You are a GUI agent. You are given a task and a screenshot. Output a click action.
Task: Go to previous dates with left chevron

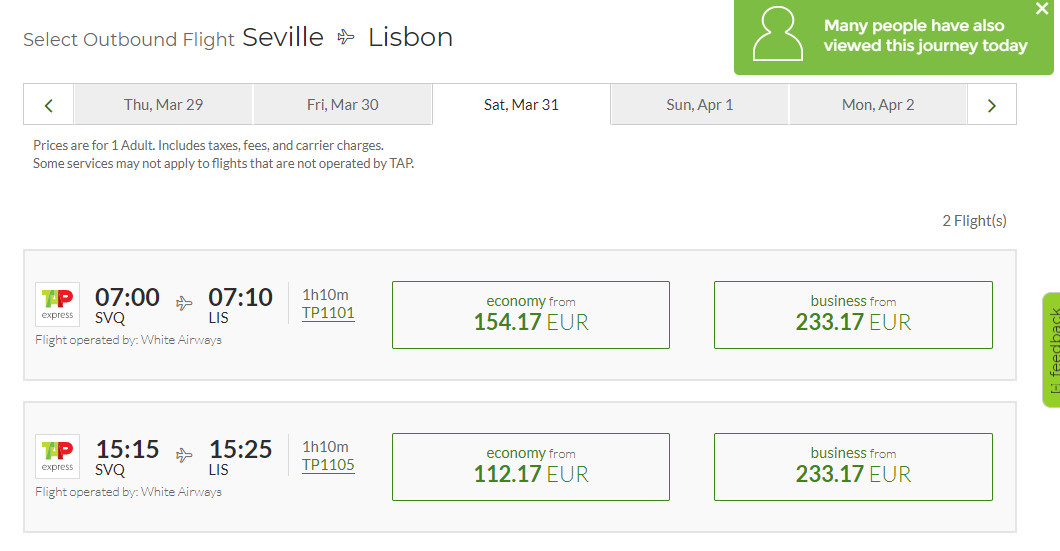(49, 105)
